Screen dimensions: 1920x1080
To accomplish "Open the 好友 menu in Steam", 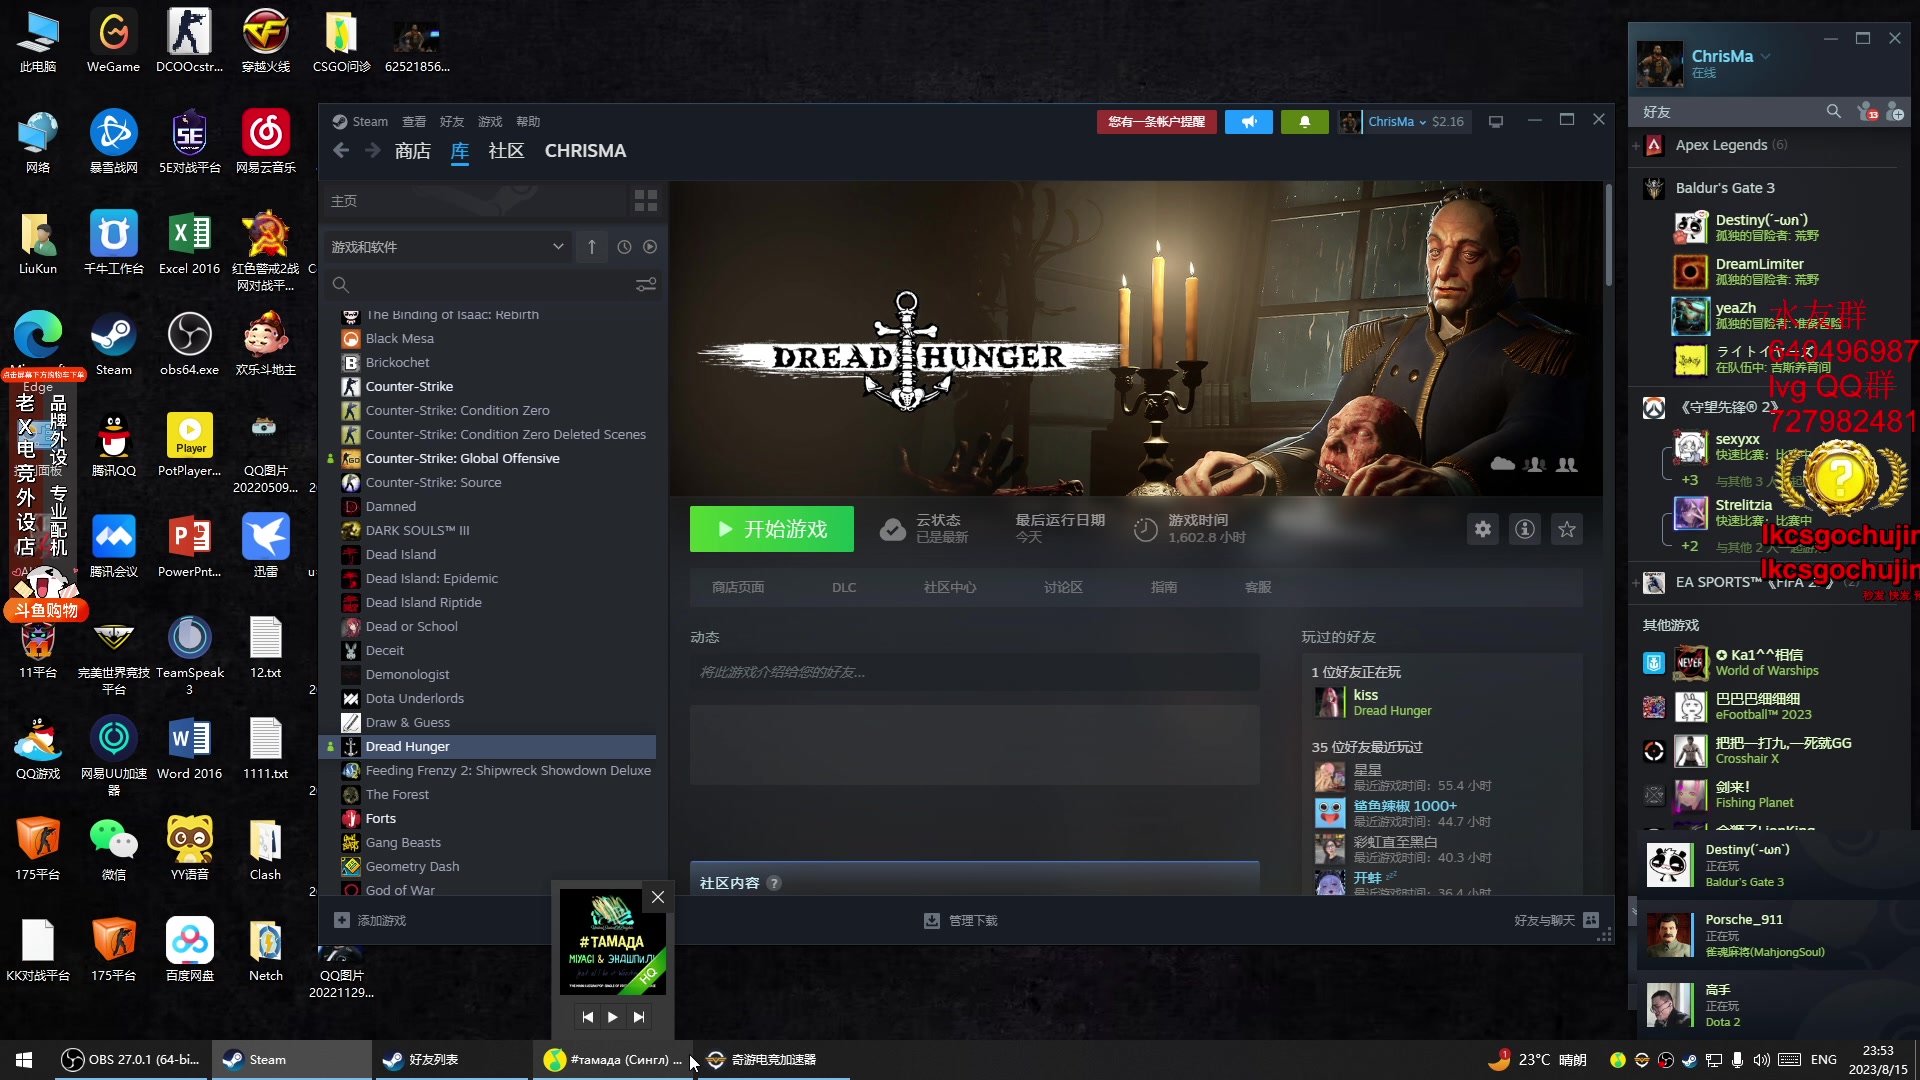I will point(452,121).
